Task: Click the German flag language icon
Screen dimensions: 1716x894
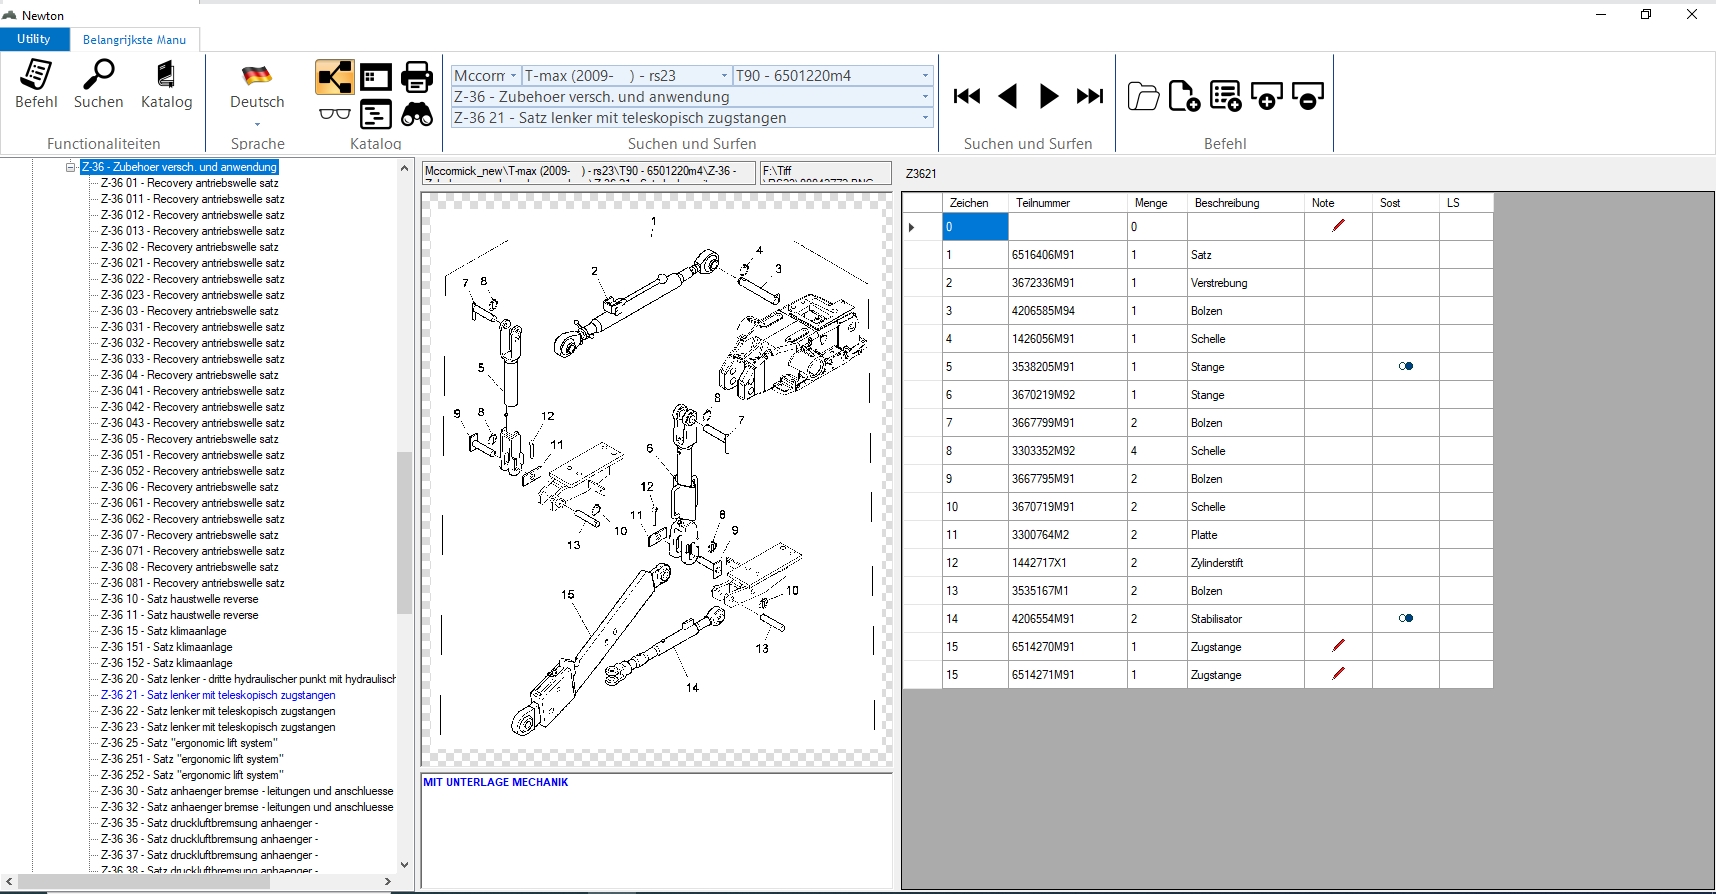Action: [257, 76]
